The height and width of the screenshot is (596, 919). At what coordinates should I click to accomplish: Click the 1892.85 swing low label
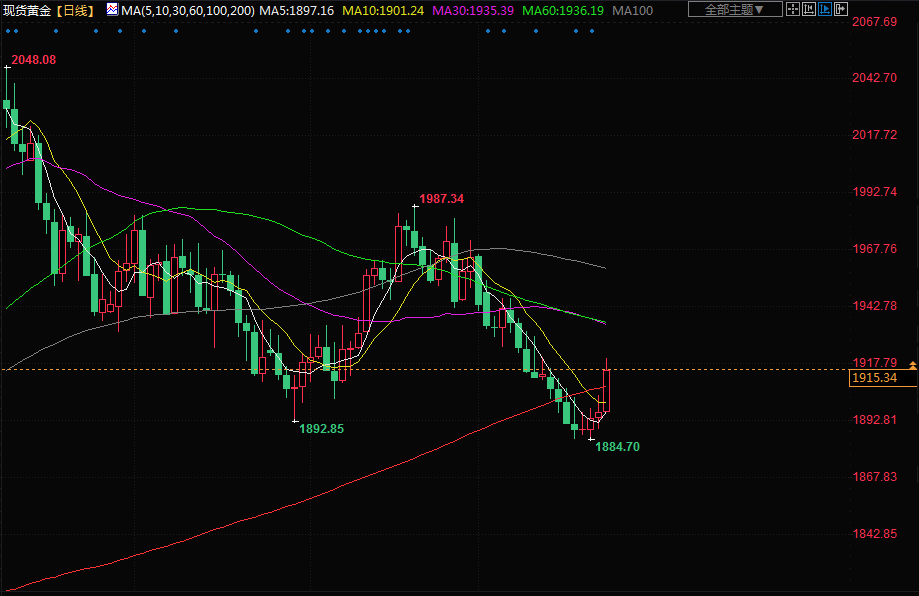321,428
